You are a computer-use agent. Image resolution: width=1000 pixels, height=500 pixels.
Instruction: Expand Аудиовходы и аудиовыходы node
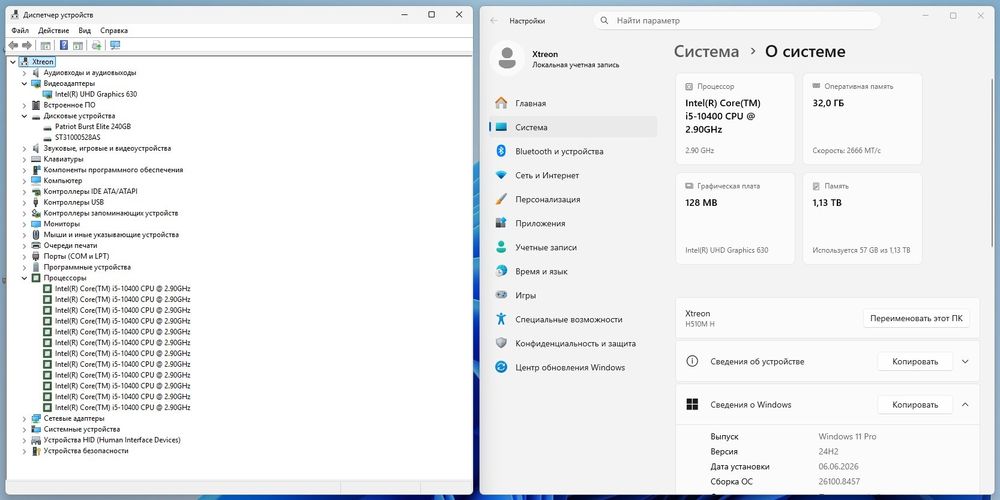tap(25, 73)
